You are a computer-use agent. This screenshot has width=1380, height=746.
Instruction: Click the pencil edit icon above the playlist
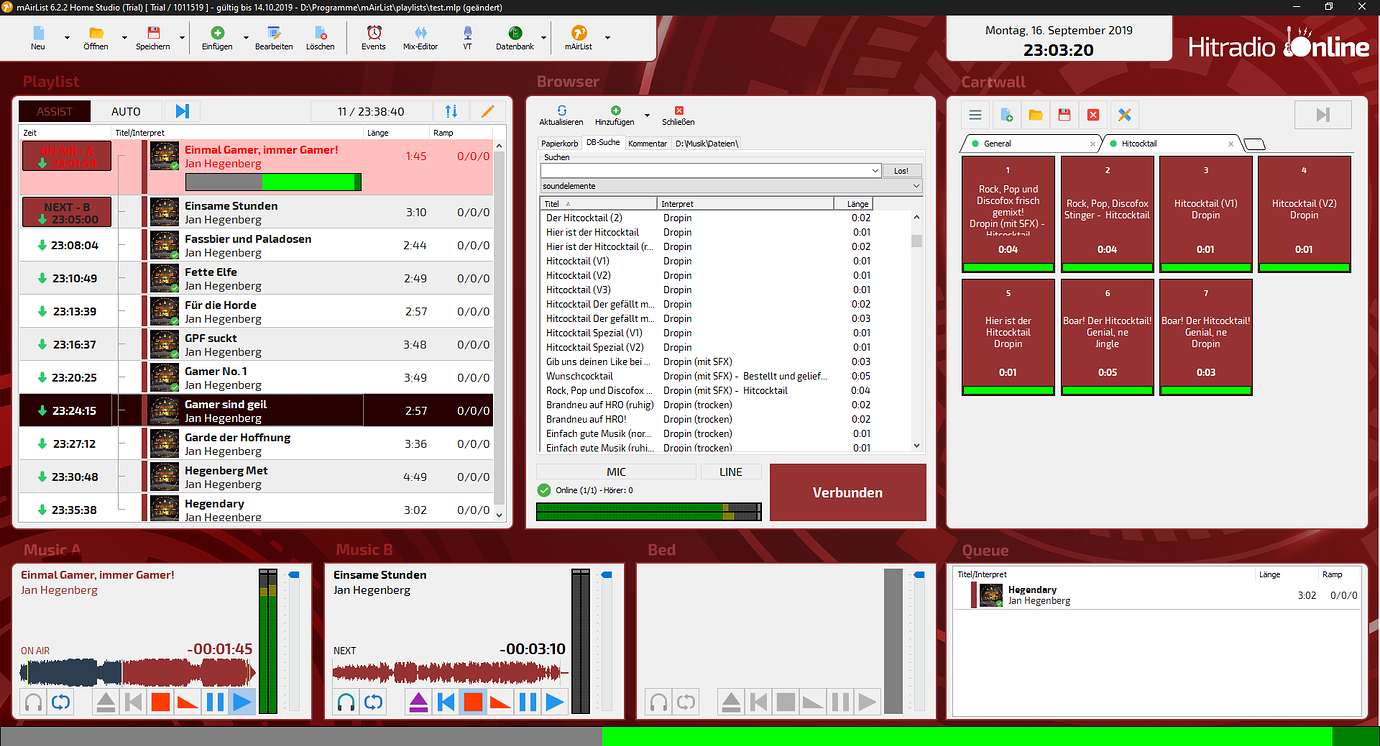coord(487,111)
